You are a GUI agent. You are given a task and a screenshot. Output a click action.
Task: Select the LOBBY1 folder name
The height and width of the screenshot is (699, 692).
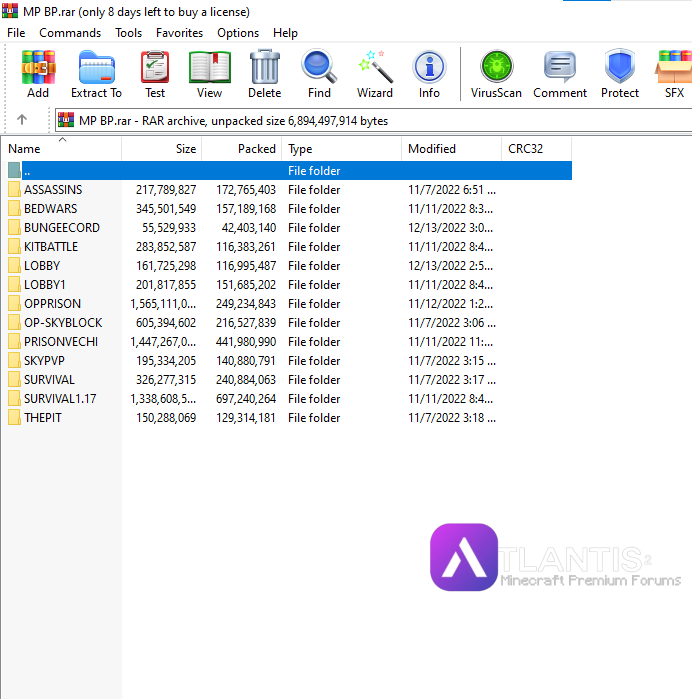(45, 285)
